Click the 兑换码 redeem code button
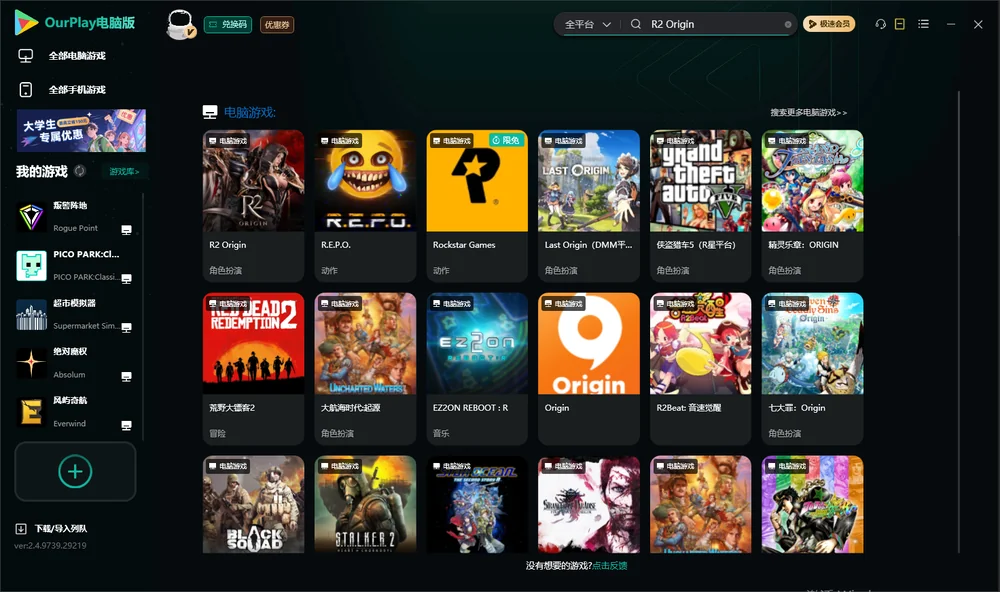The image size is (1000, 592). pos(228,25)
